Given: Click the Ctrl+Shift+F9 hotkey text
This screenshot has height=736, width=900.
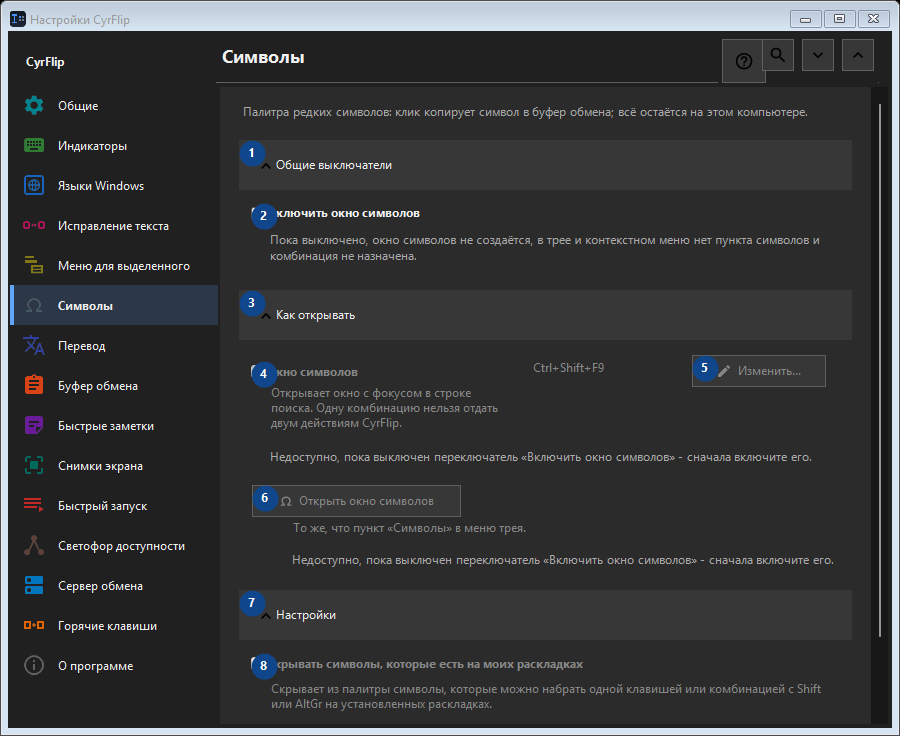Looking at the screenshot, I should [x=568, y=368].
